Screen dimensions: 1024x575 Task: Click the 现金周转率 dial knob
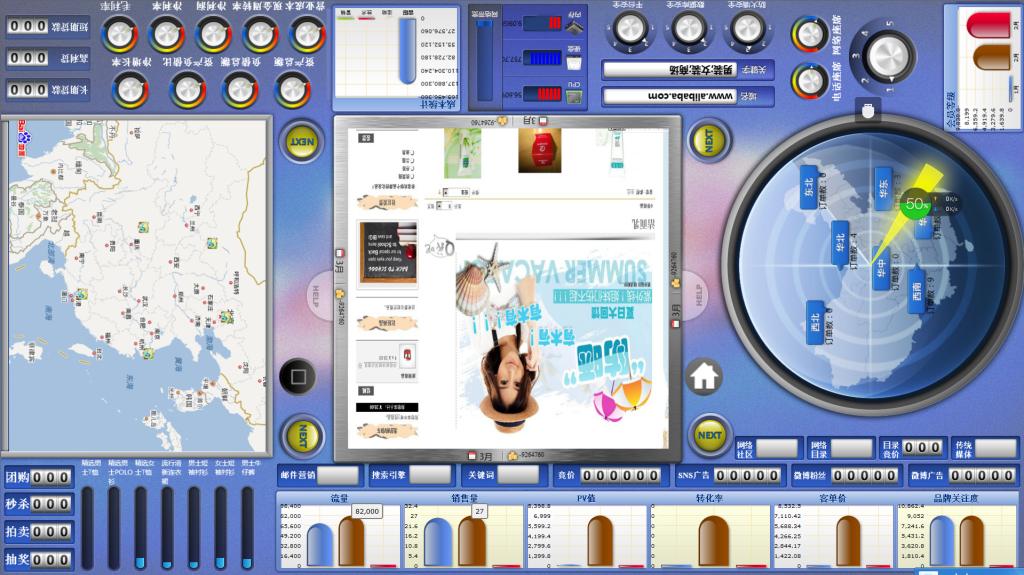pos(261,35)
